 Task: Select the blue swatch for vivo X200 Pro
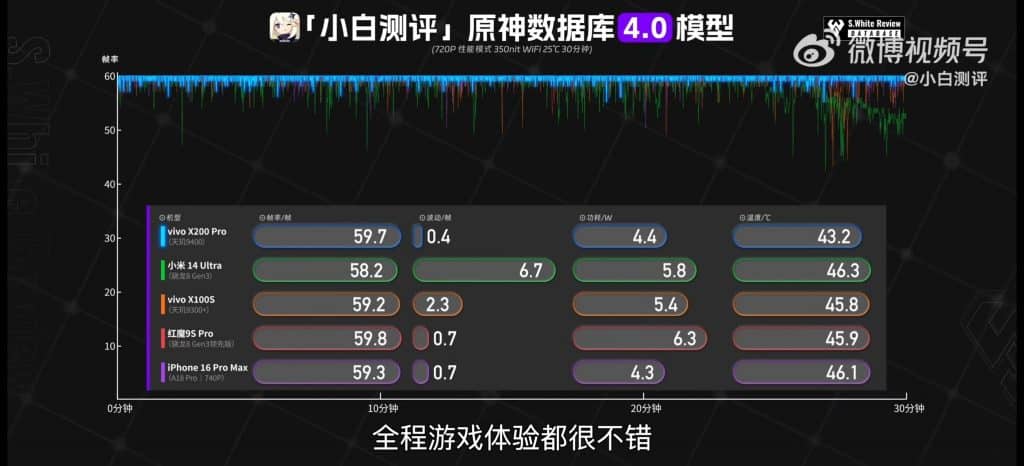pyautogui.click(x=163, y=236)
